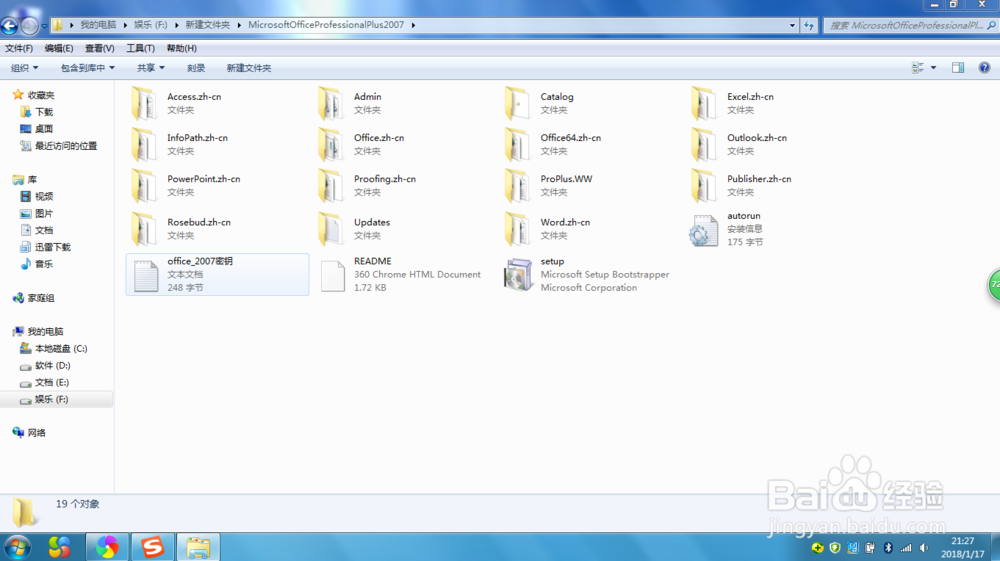Select the Updates folder icon
Image resolution: width=1000 pixels, height=561 pixels.
click(331, 229)
